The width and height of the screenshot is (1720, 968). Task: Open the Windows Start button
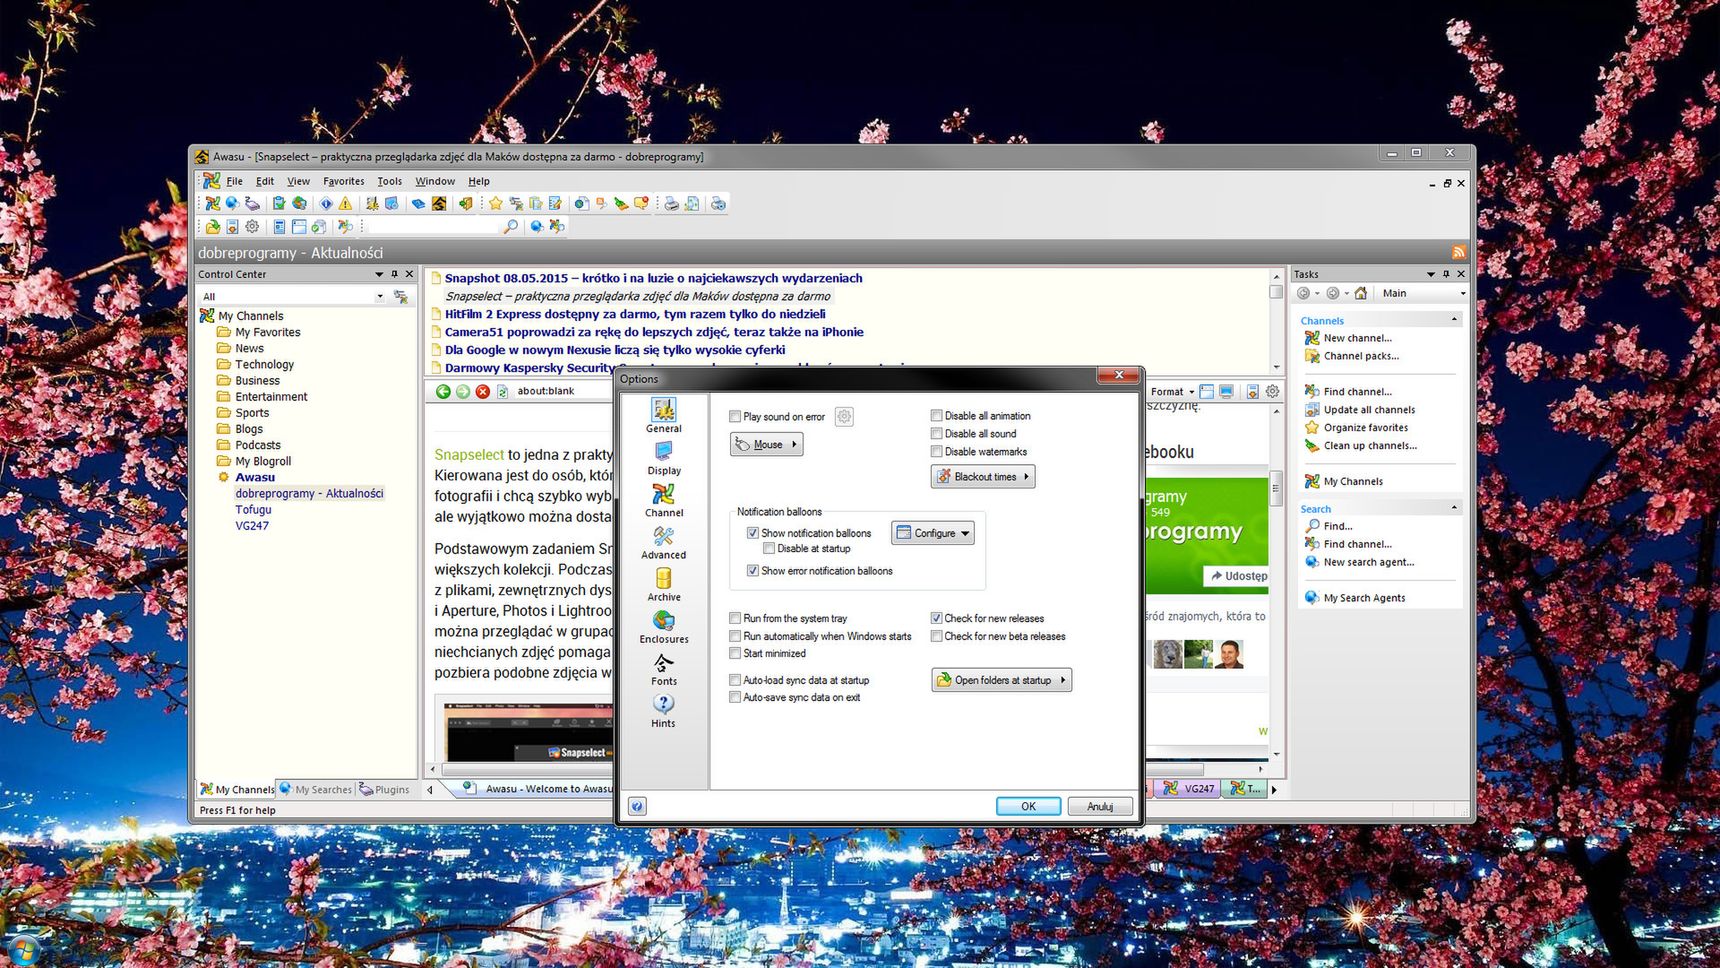coord(22,949)
